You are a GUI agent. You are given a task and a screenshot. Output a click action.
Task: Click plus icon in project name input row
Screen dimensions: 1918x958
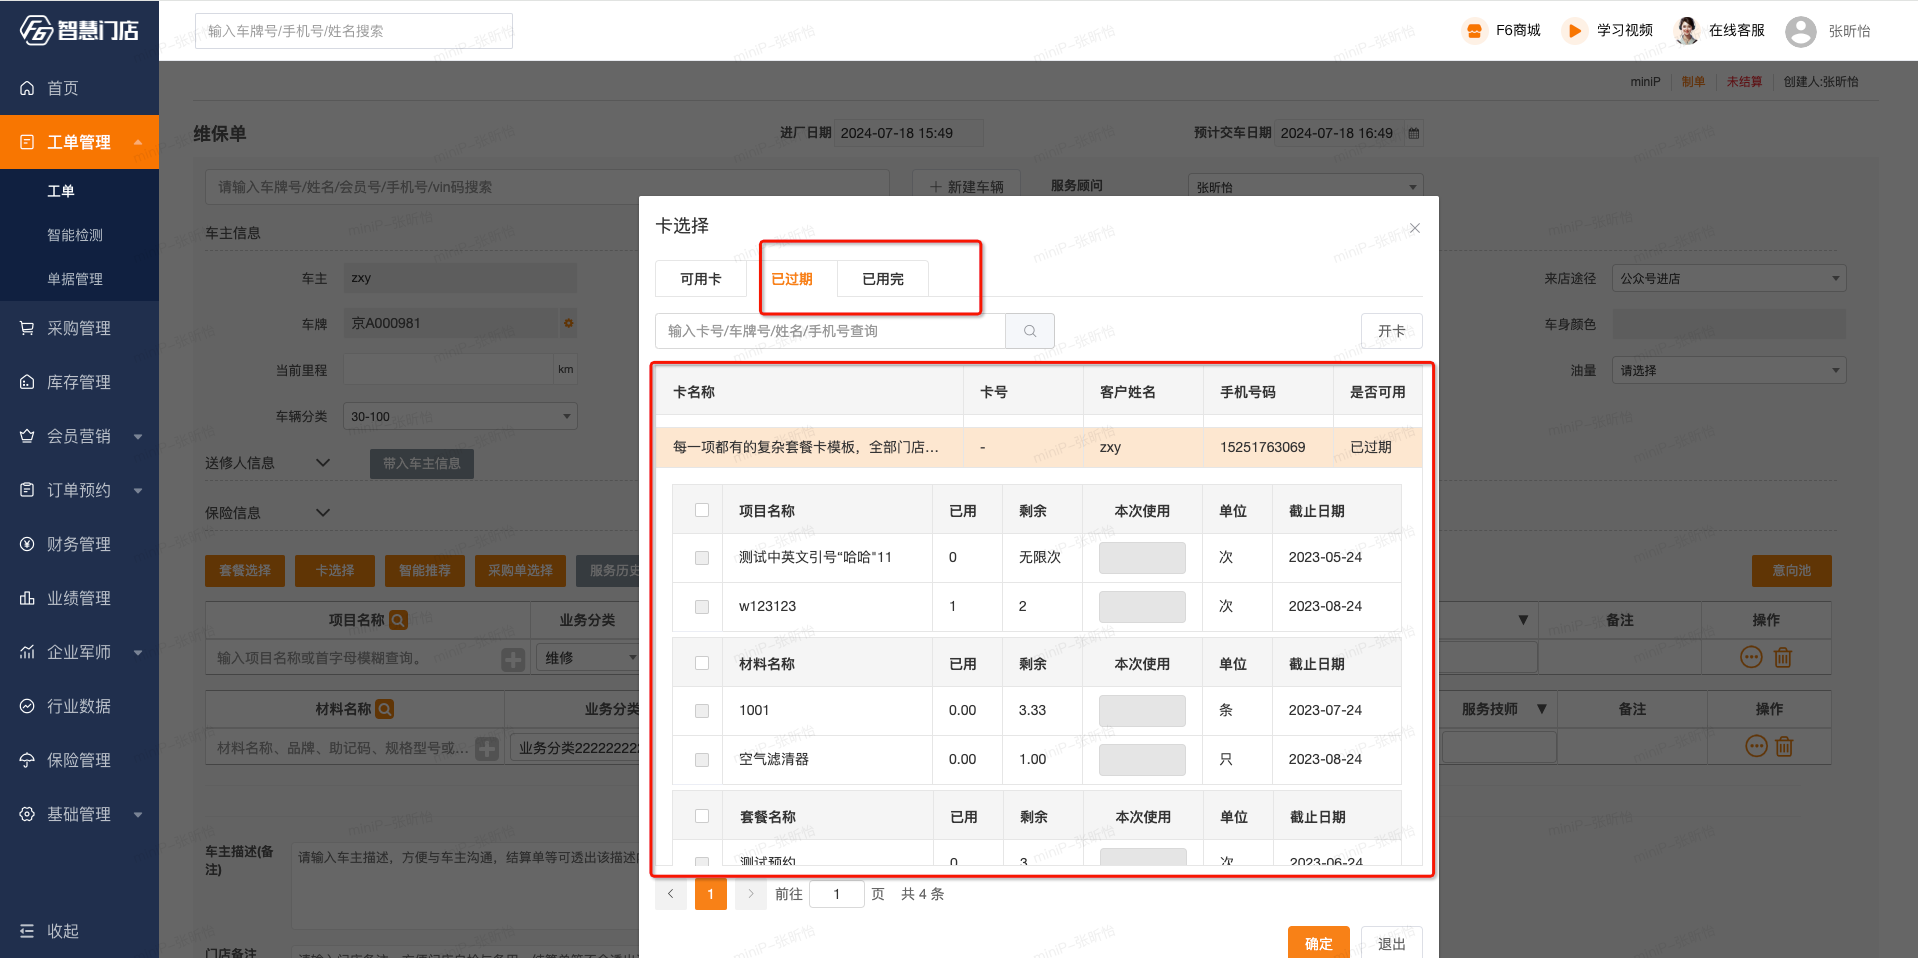click(513, 659)
